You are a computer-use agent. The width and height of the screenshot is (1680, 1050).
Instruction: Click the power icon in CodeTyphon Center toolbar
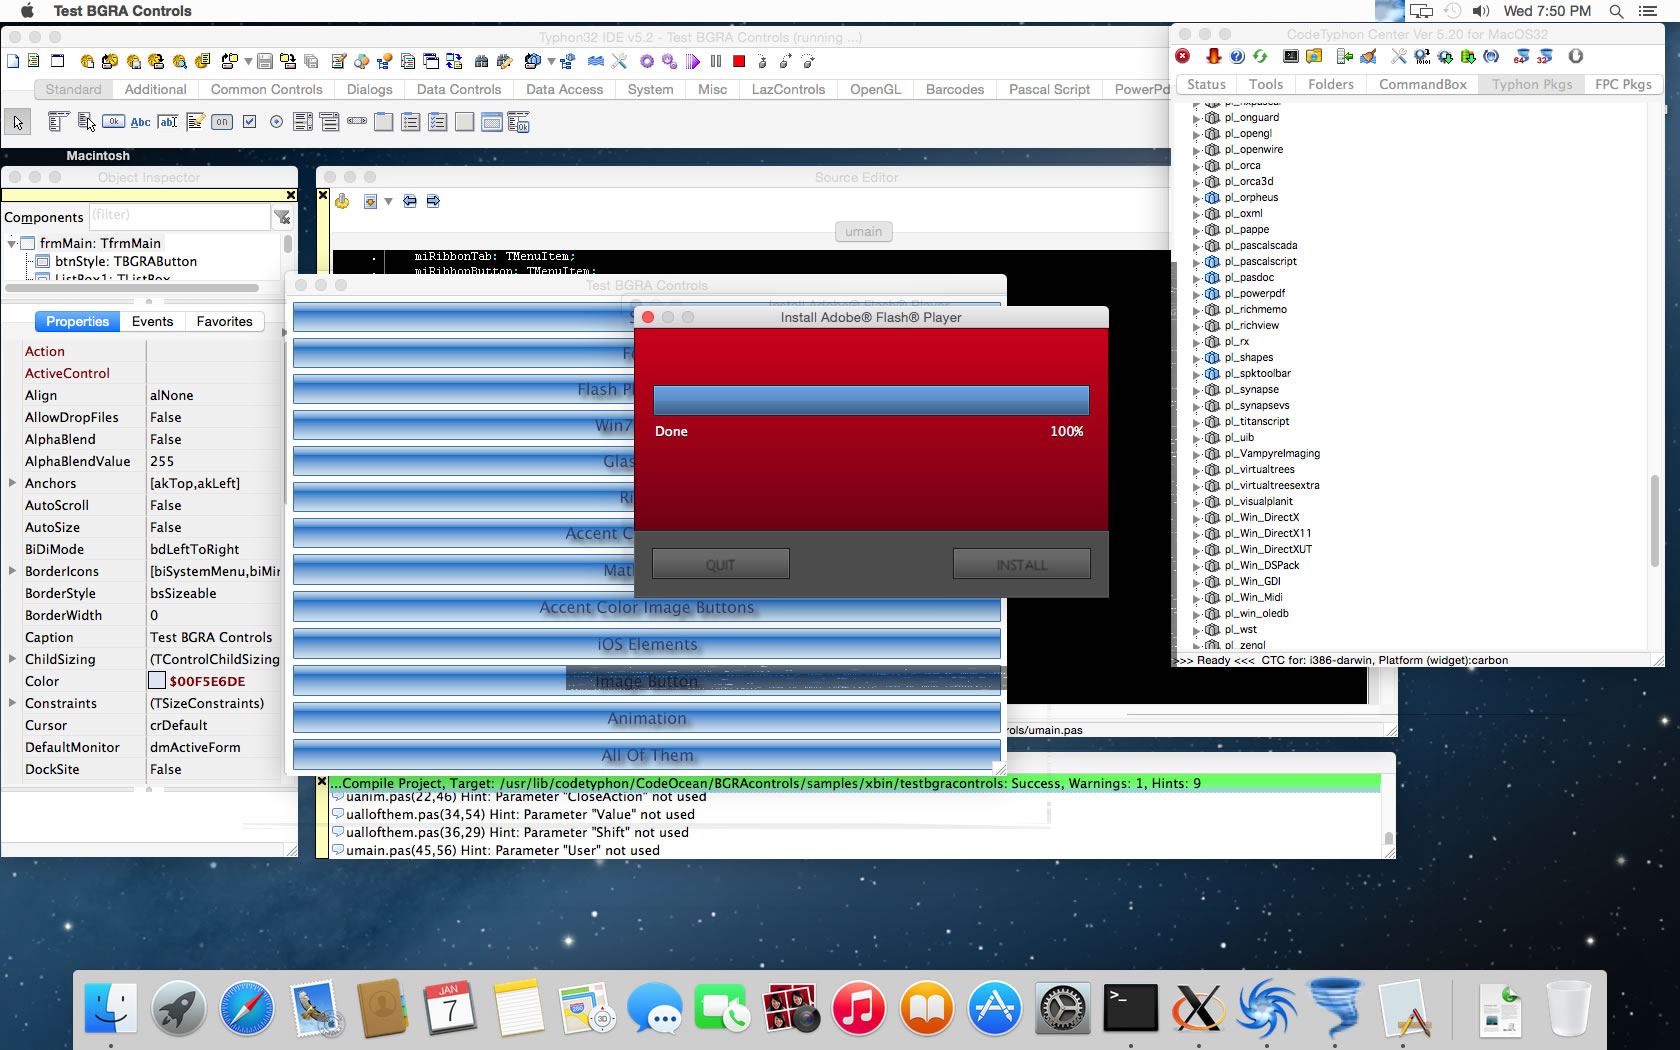coord(1576,56)
